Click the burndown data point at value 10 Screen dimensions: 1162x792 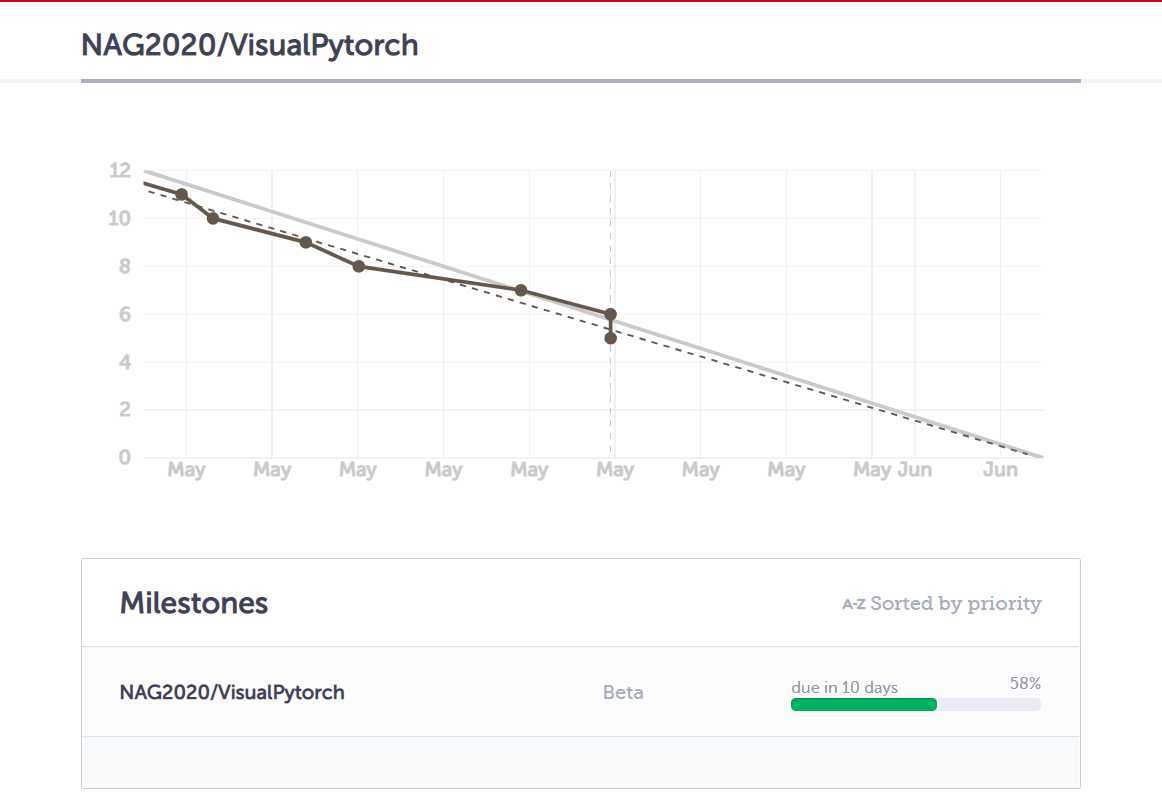coord(213,218)
